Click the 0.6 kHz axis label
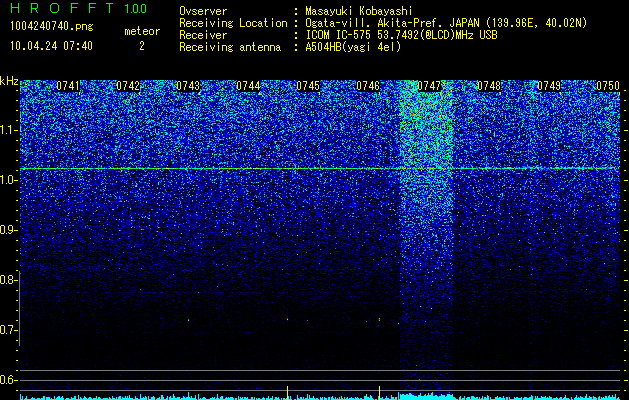The image size is (629, 400). click(x=8, y=380)
